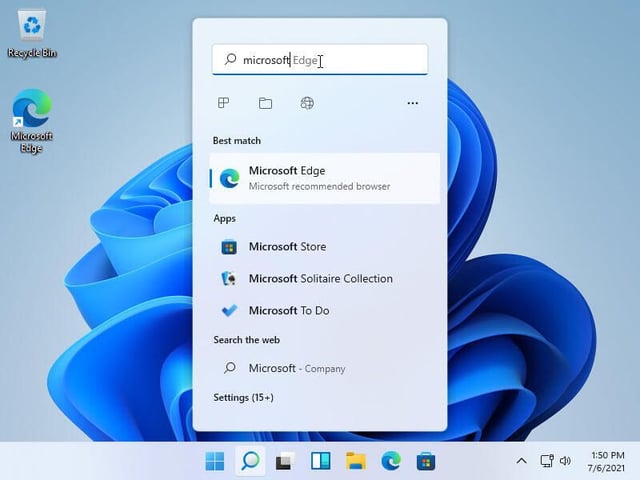Click the 'Search the web' heading
The height and width of the screenshot is (480, 640).
pyautogui.click(x=247, y=340)
